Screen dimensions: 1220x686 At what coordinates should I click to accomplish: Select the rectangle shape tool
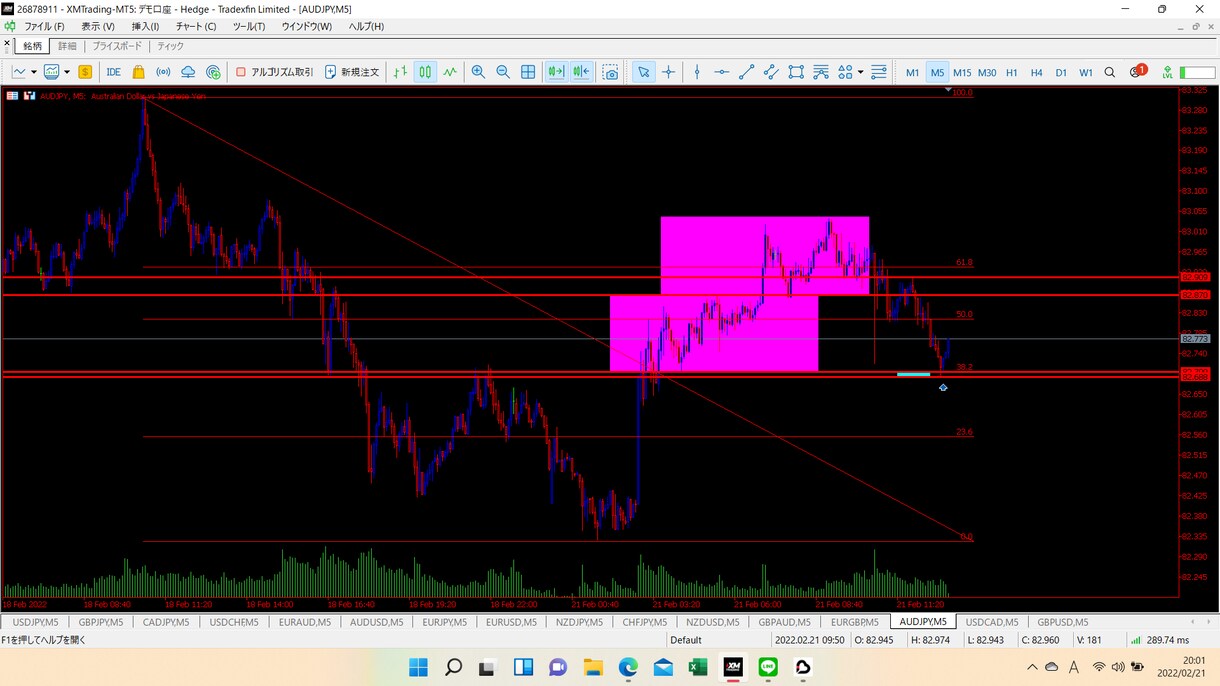[x=796, y=72]
